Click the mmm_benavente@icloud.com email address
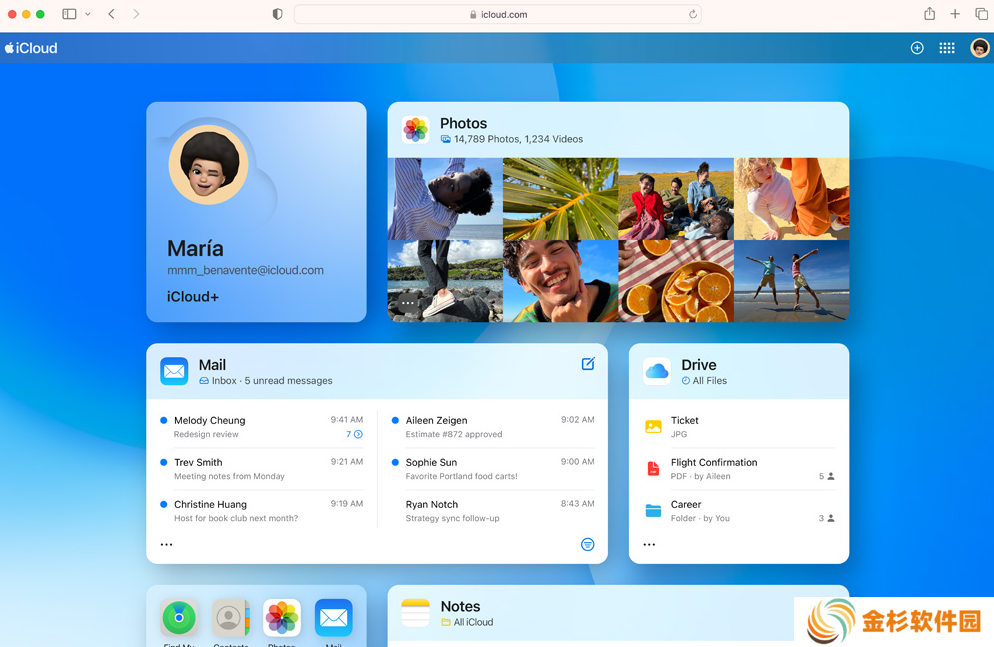Screen dimensions: 994x647 [245, 270]
